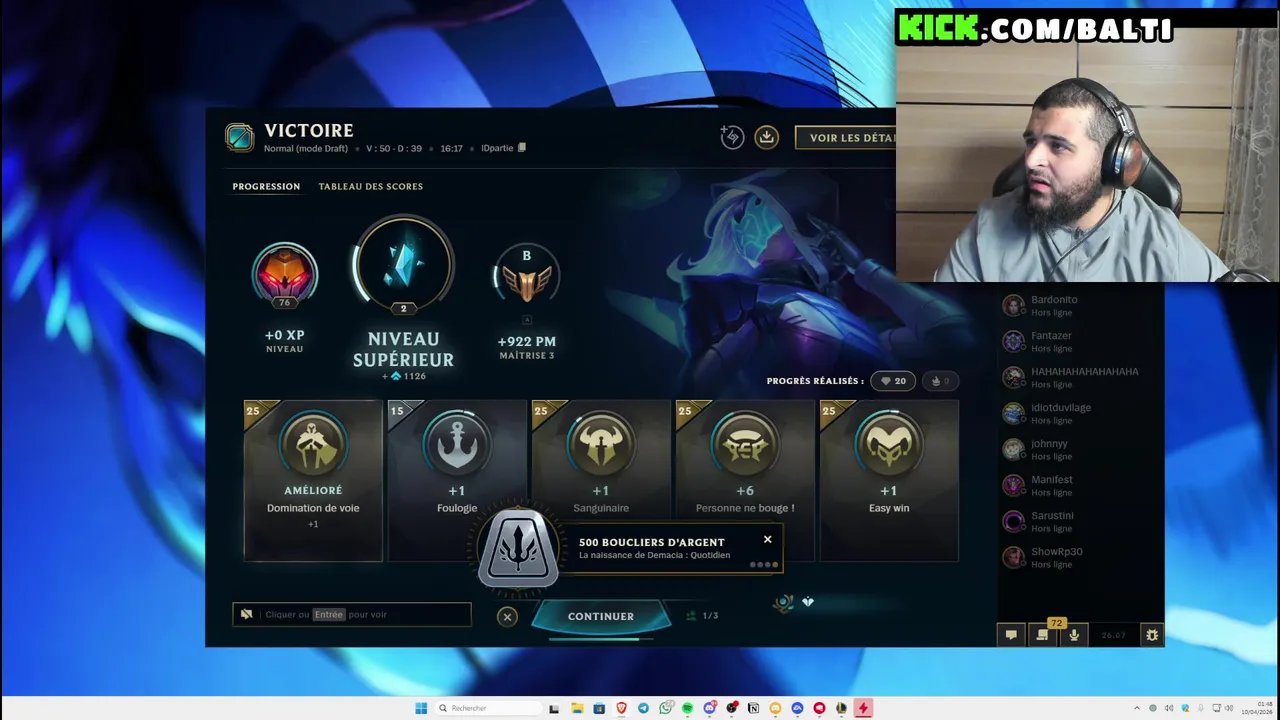Open missions icon with 72 badge
Viewport: 1280px width, 720px height.
[x=1043, y=634]
